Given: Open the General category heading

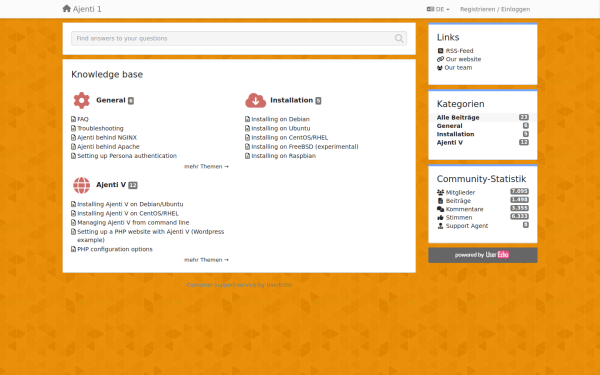Looking at the screenshot, I should tap(111, 100).
